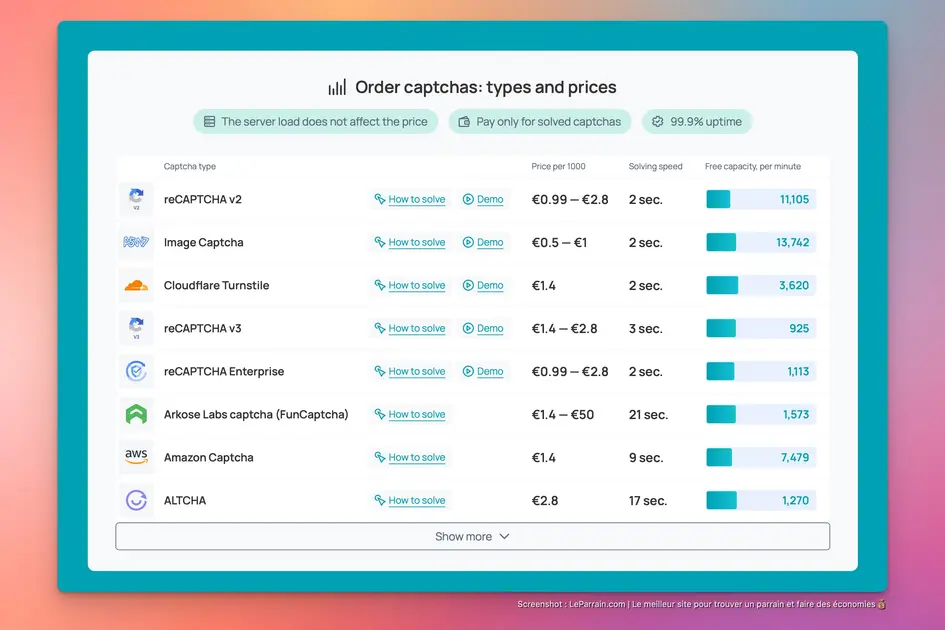Image resolution: width=945 pixels, height=630 pixels.
Task: Click the 1,270 free capacity bar
Action: coord(761,500)
